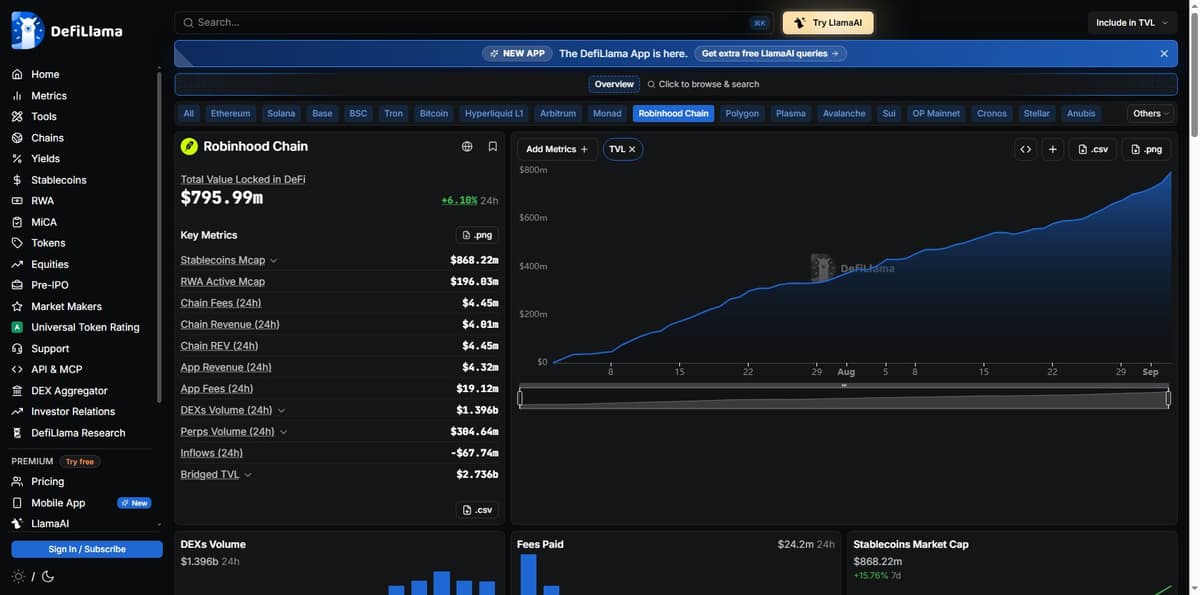
Task: Open Include in TVL dropdown
Action: pyautogui.click(x=1132, y=22)
